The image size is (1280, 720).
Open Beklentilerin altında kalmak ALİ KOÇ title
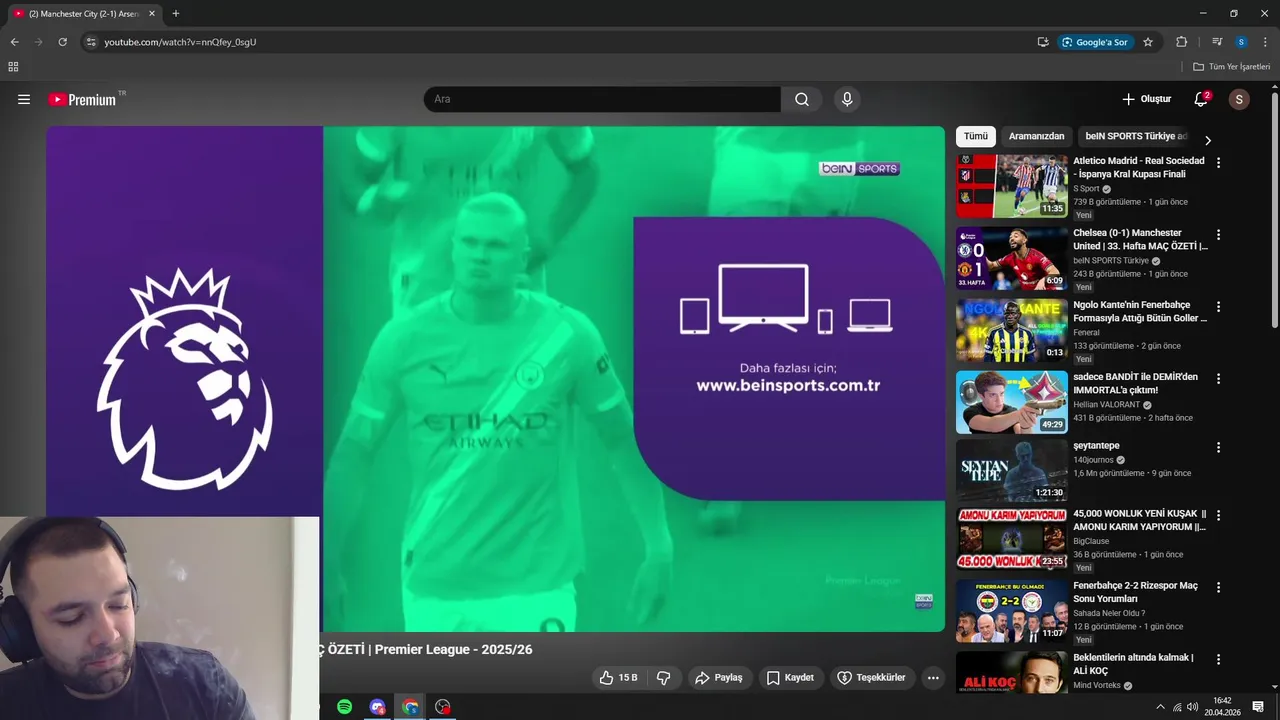1133,664
